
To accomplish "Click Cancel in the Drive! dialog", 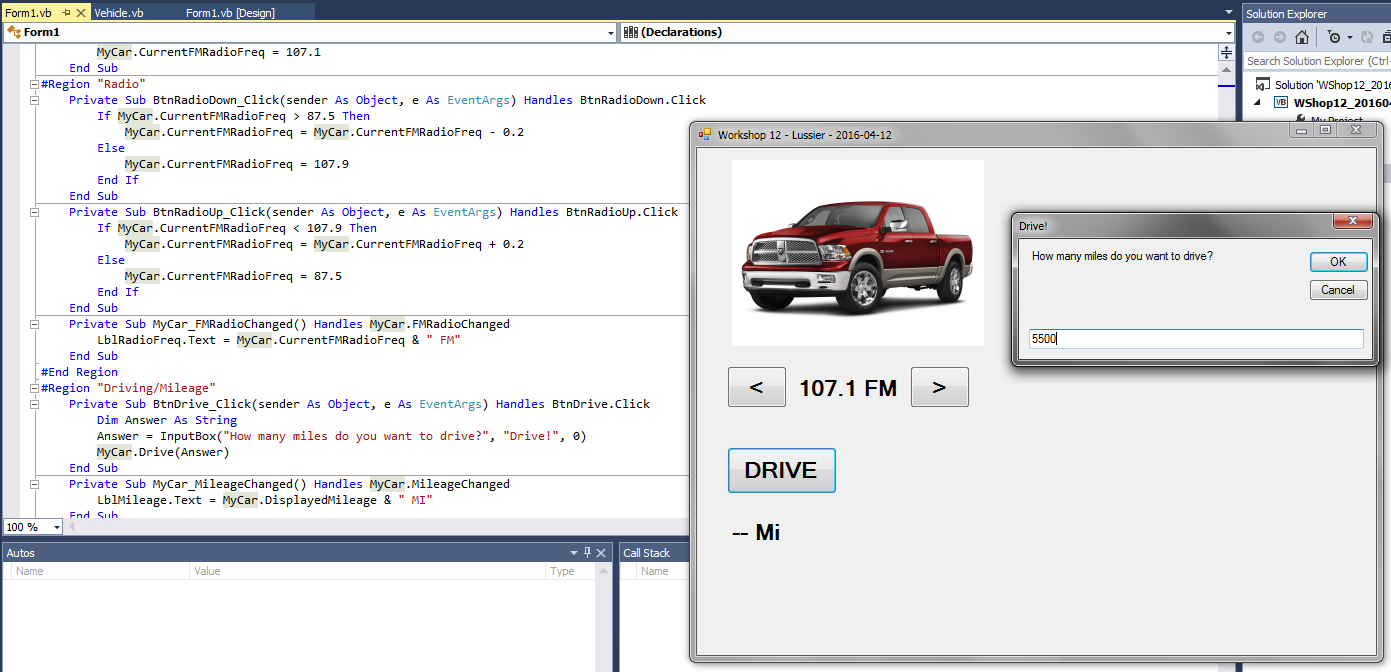I will click(1338, 290).
